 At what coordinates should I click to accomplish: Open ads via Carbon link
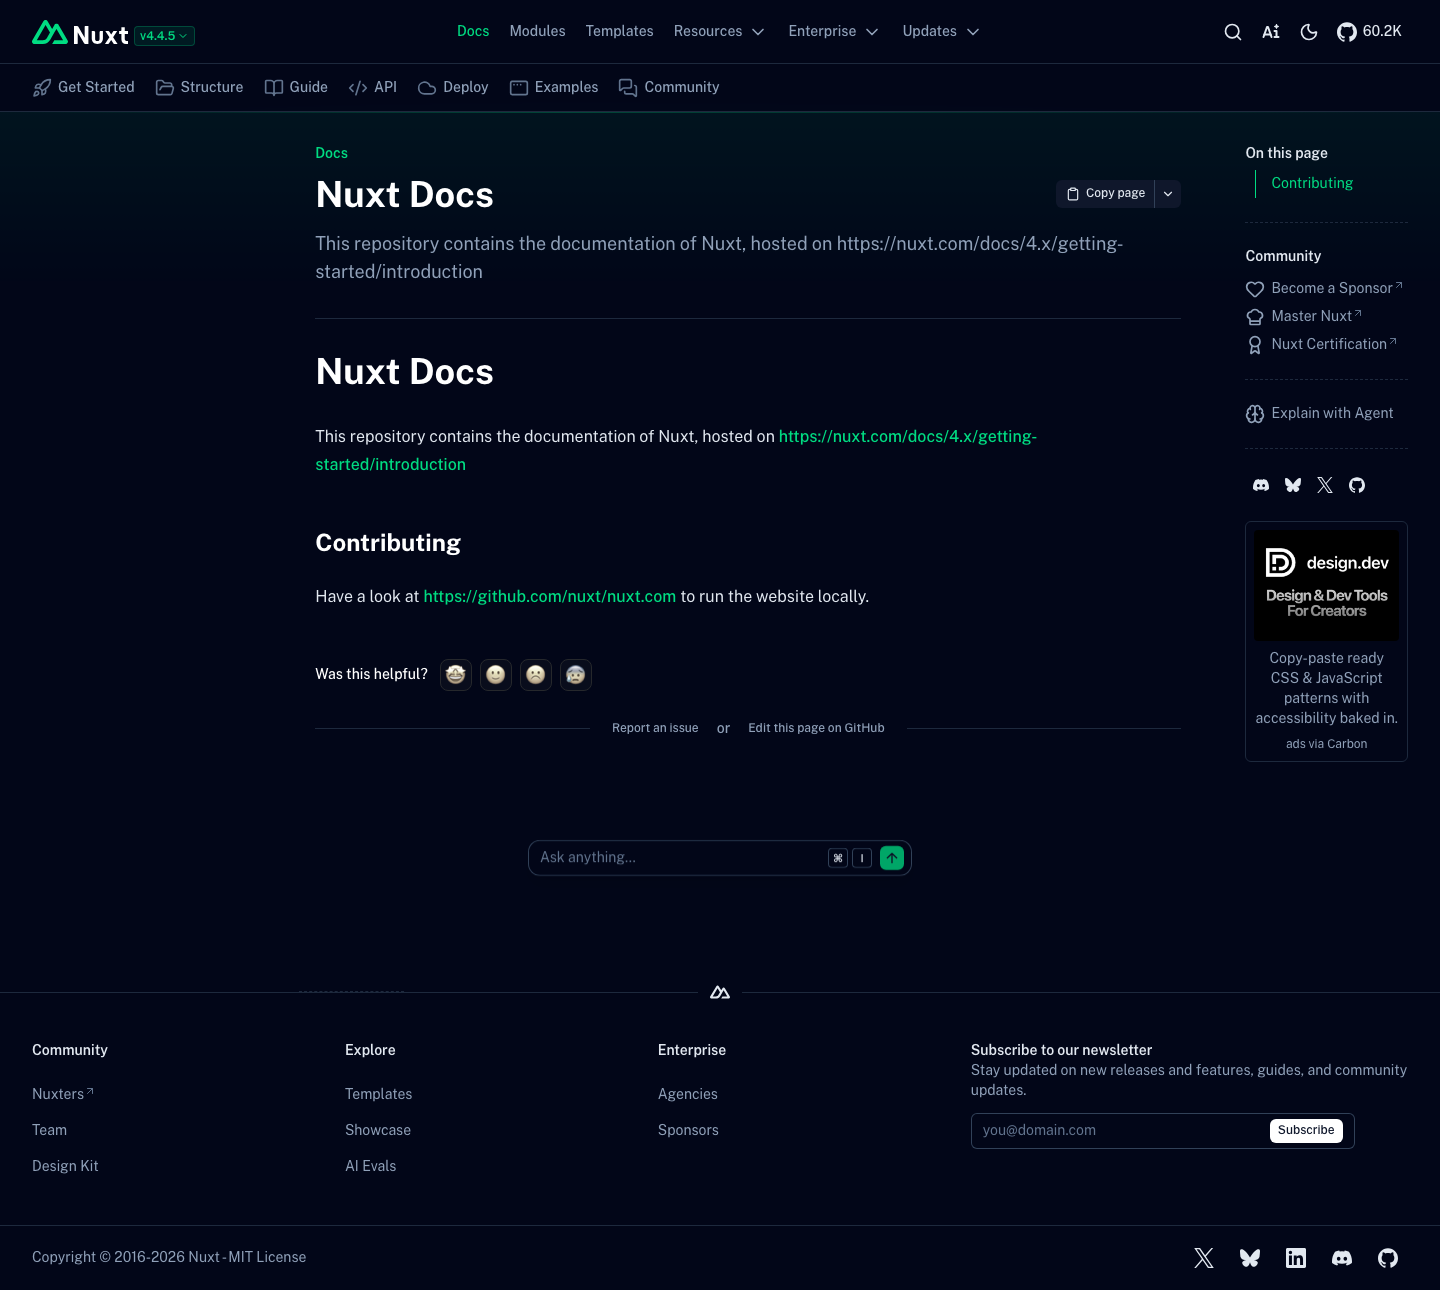[x=1326, y=744]
